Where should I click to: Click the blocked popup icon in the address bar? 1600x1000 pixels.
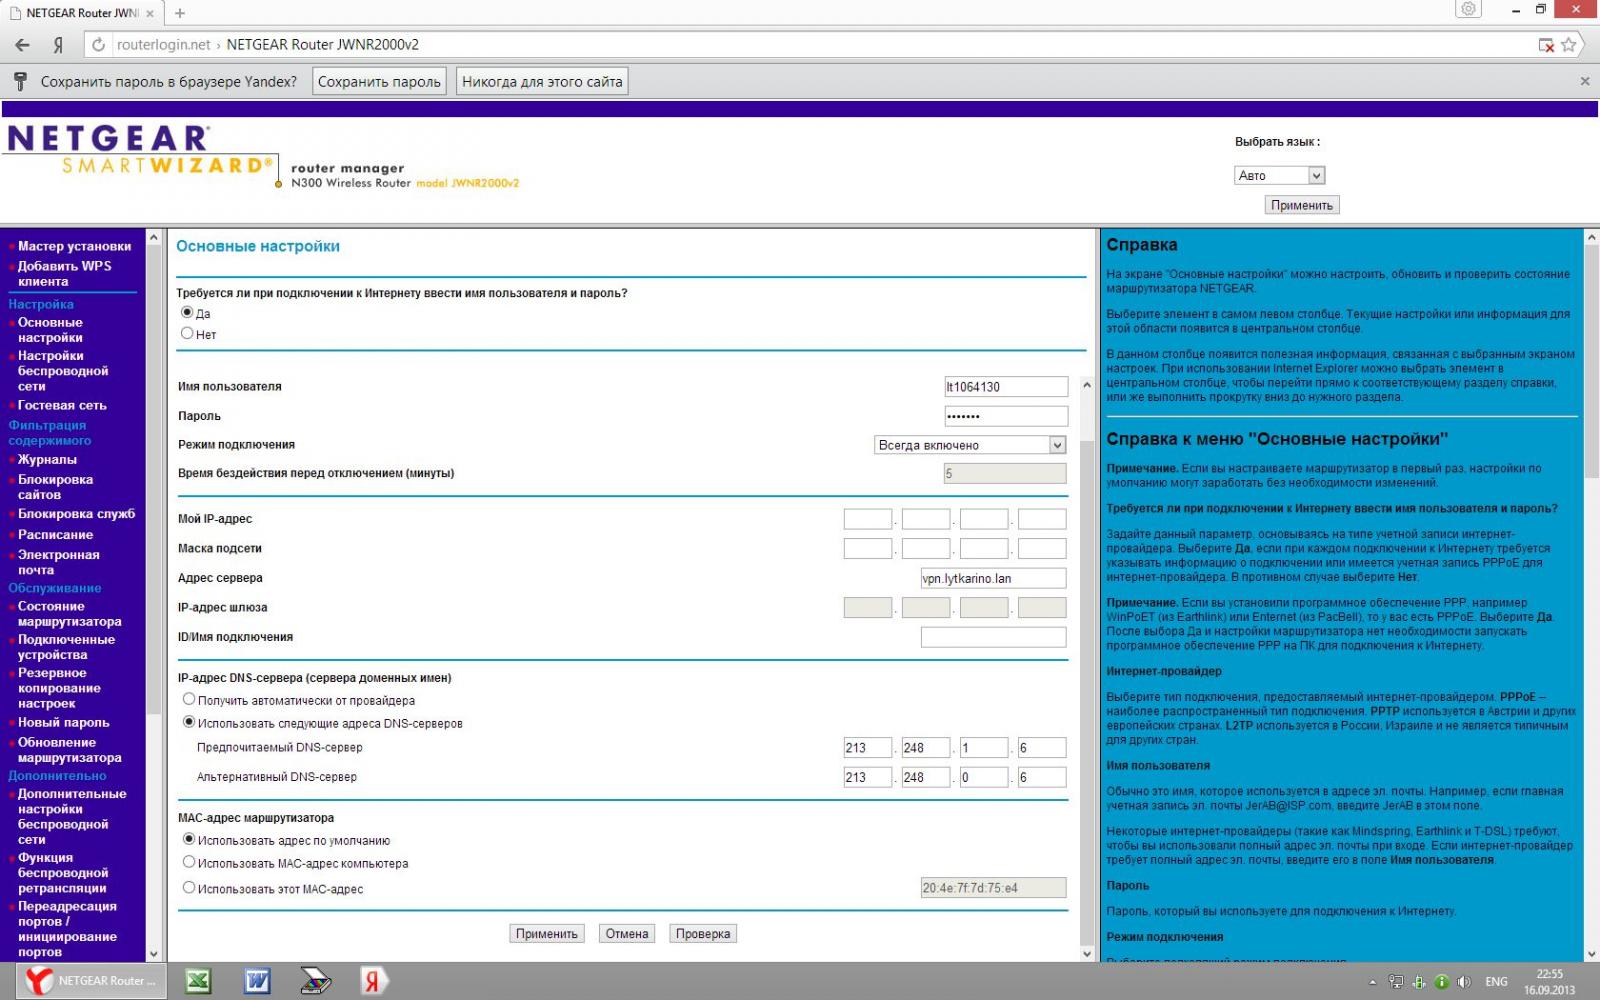pos(1546,45)
